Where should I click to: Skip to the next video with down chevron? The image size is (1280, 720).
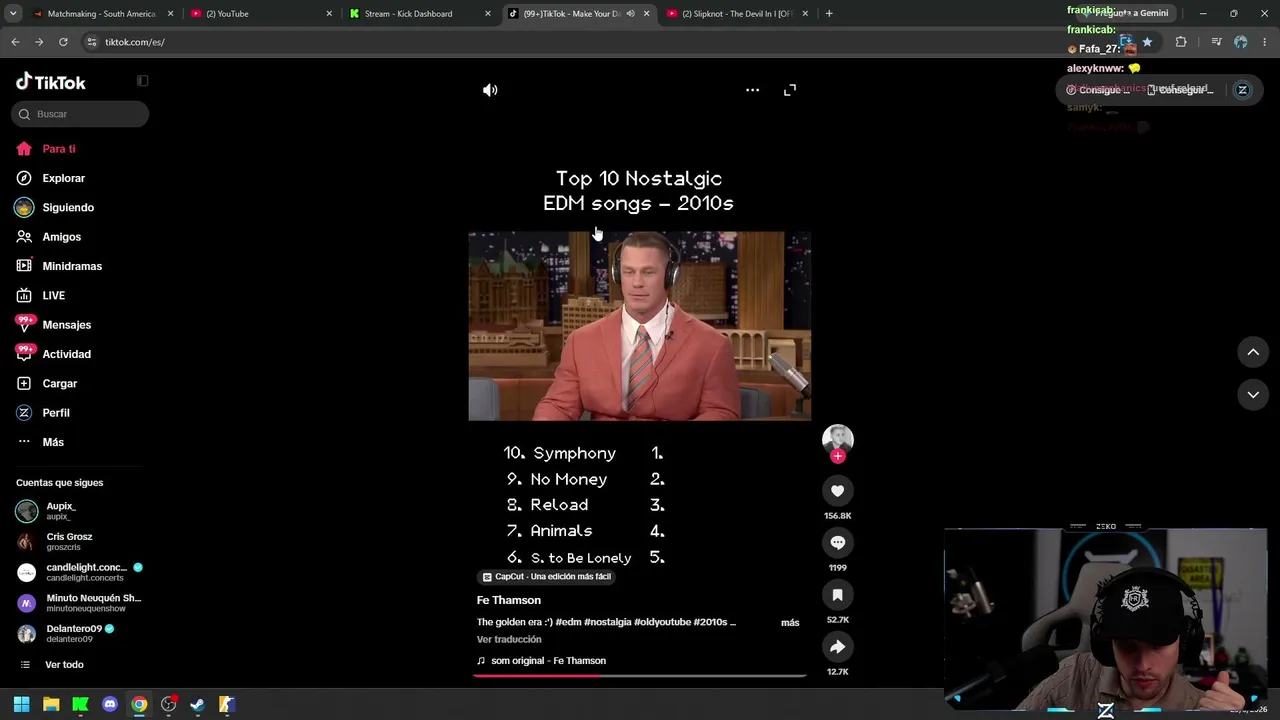(1253, 395)
